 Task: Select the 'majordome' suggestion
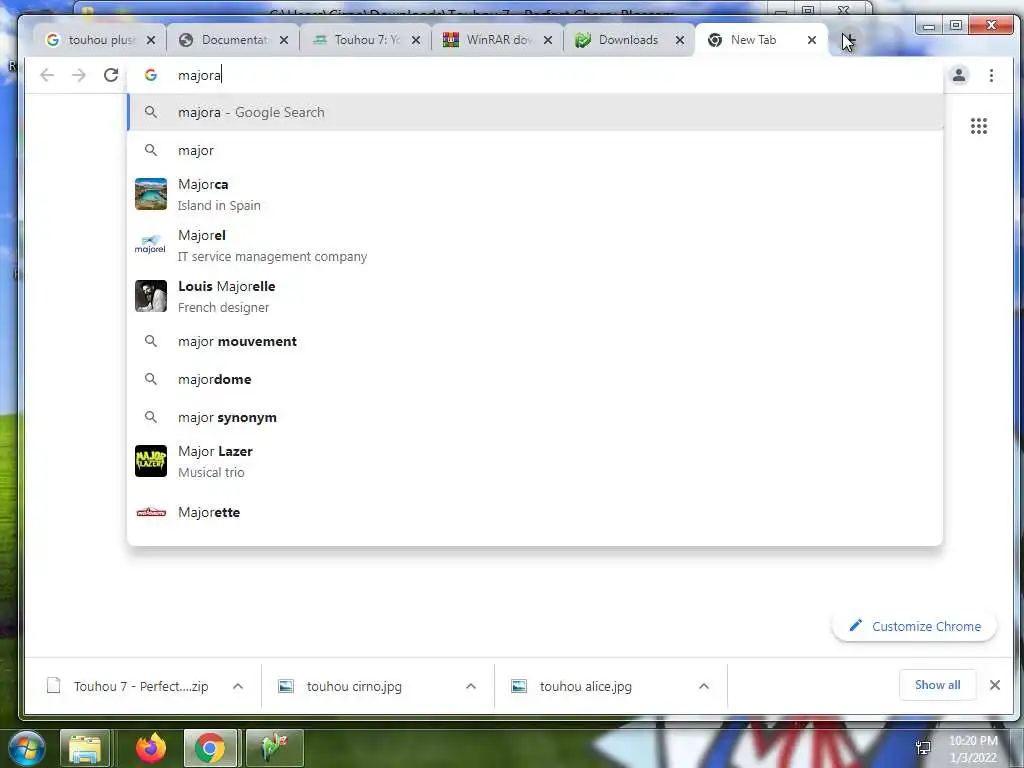(x=536, y=379)
